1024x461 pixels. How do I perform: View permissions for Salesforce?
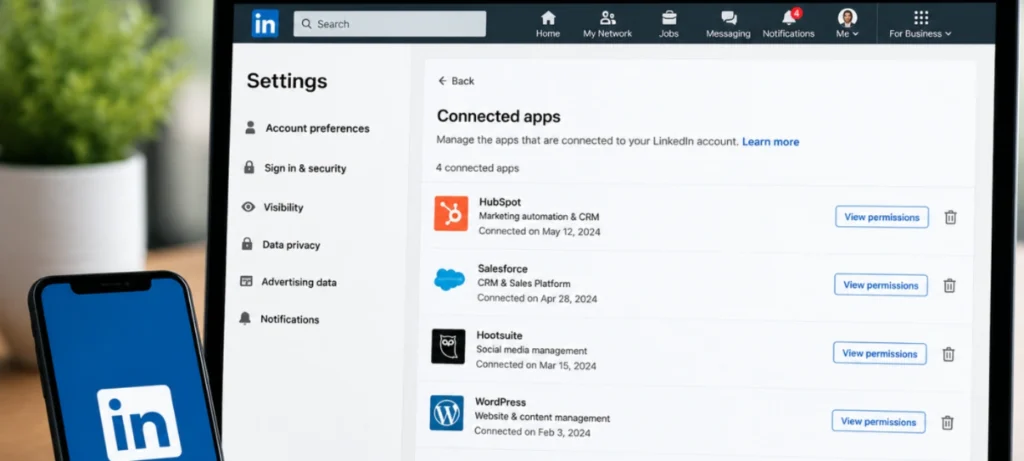881,285
